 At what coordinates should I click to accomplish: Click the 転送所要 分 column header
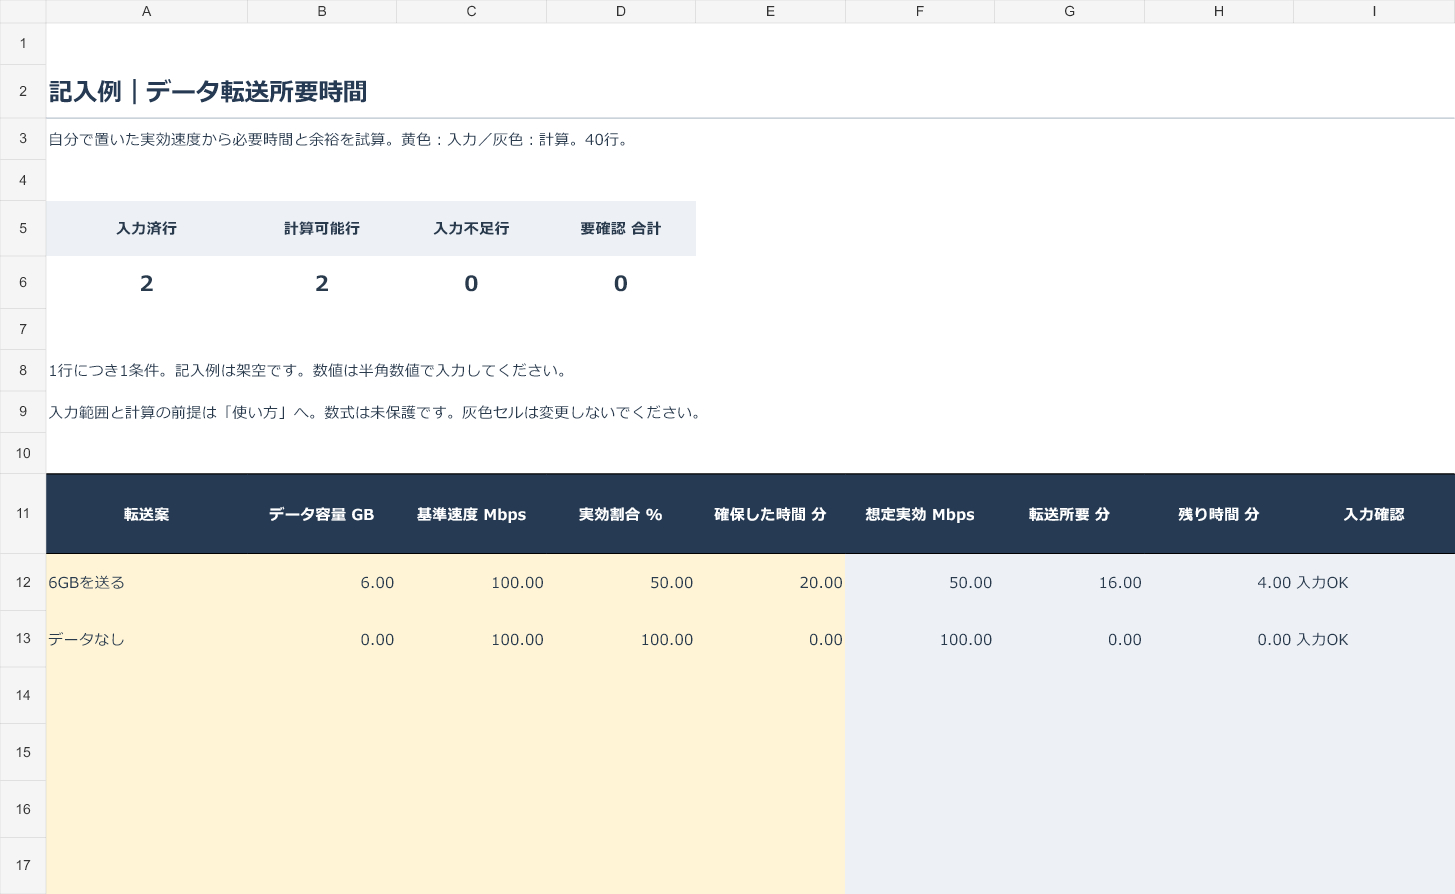1069,514
